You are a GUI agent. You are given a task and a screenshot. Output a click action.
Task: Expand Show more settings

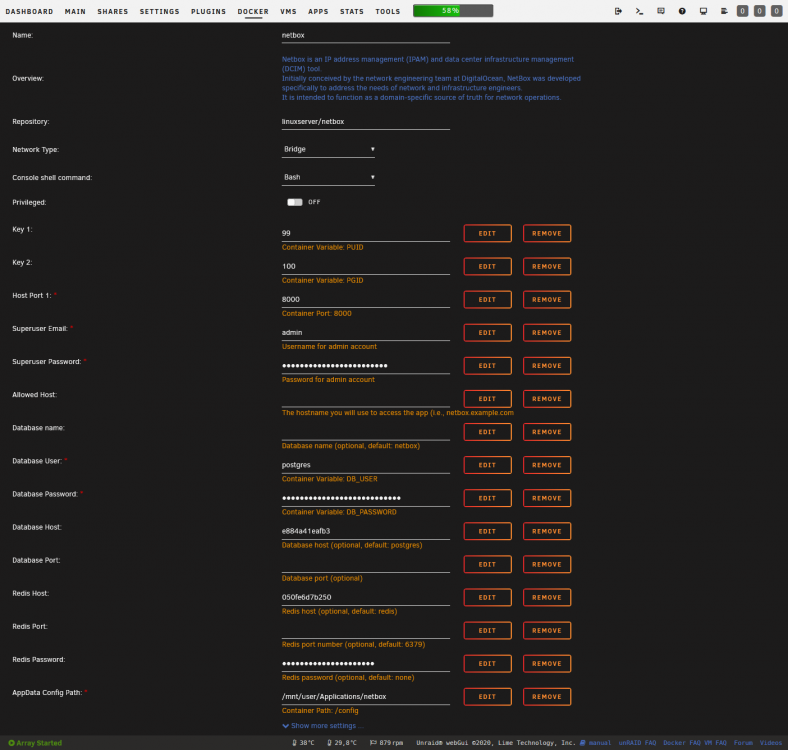click(323, 725)
